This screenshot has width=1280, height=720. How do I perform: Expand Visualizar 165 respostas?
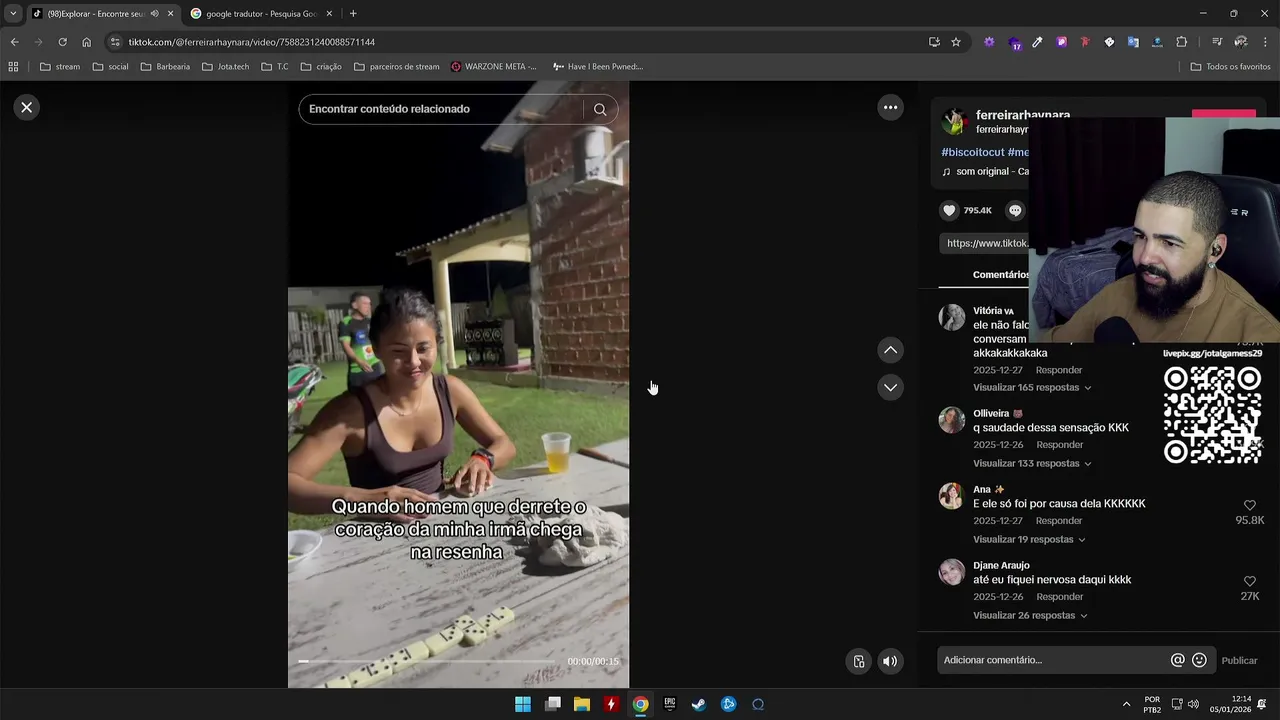[x=1032, y=387]
